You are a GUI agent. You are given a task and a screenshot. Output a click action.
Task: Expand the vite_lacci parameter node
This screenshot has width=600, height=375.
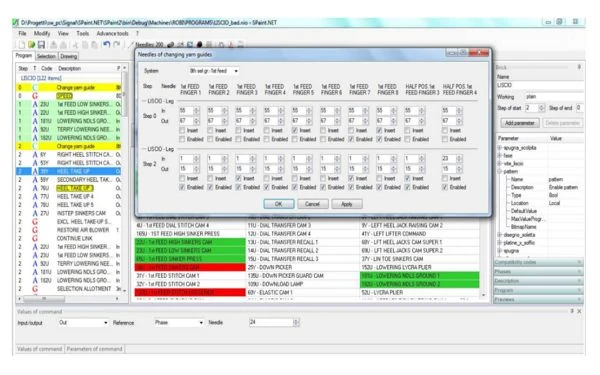tap(499, 164)
